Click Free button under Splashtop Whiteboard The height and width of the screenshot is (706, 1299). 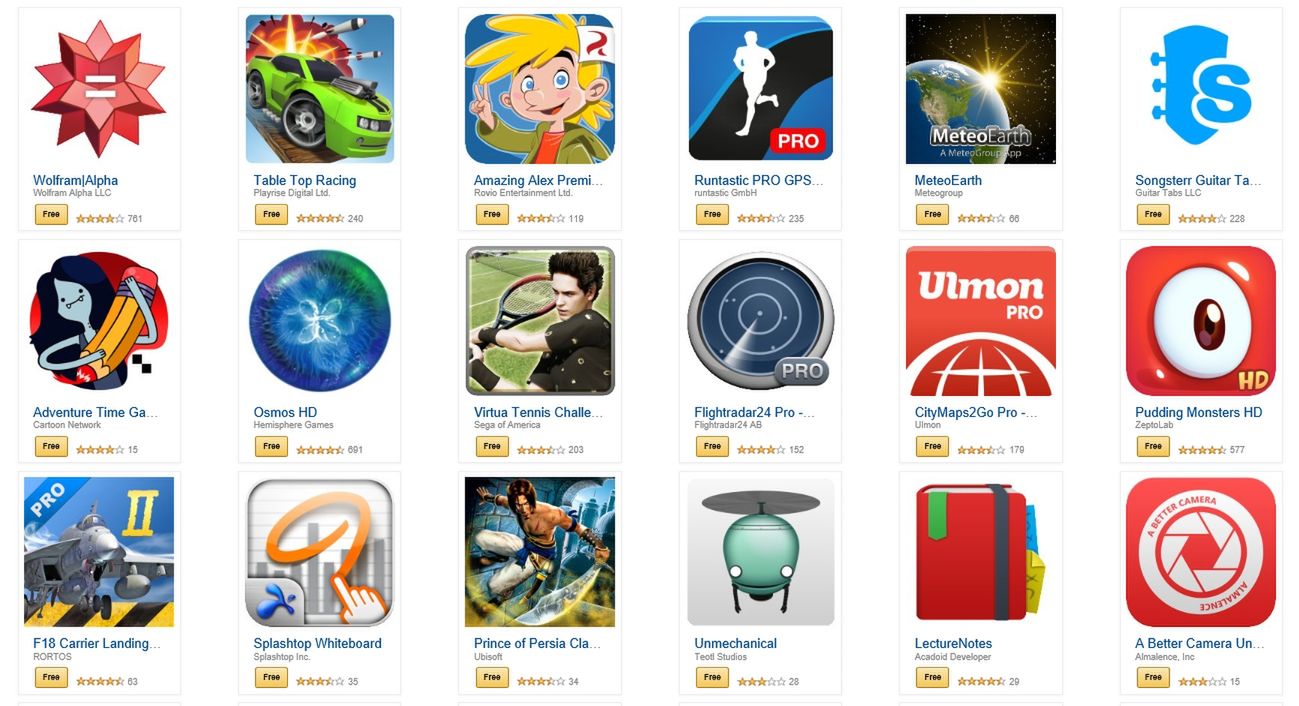[271, 677]
